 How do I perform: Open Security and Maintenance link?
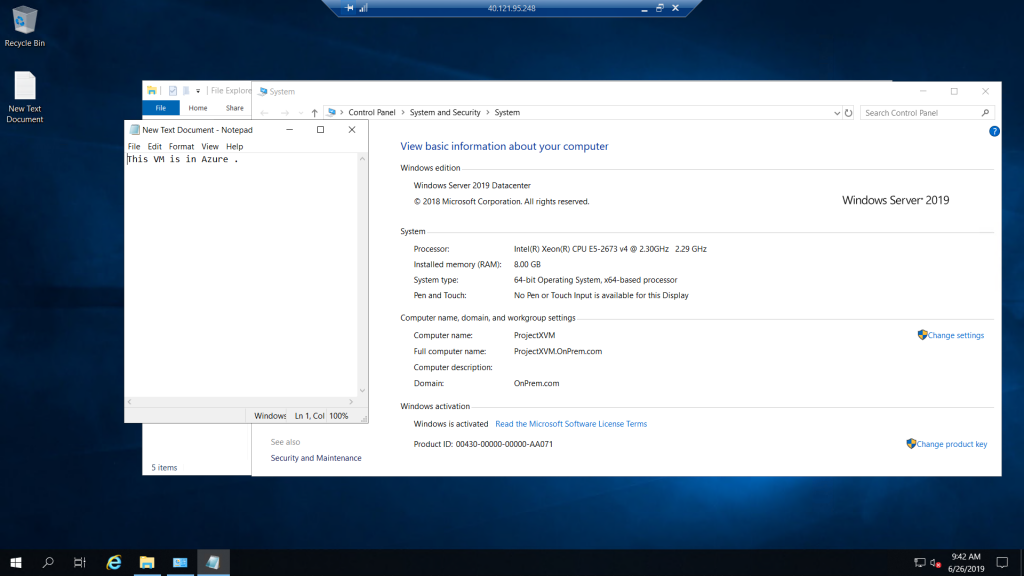point(316,458)
